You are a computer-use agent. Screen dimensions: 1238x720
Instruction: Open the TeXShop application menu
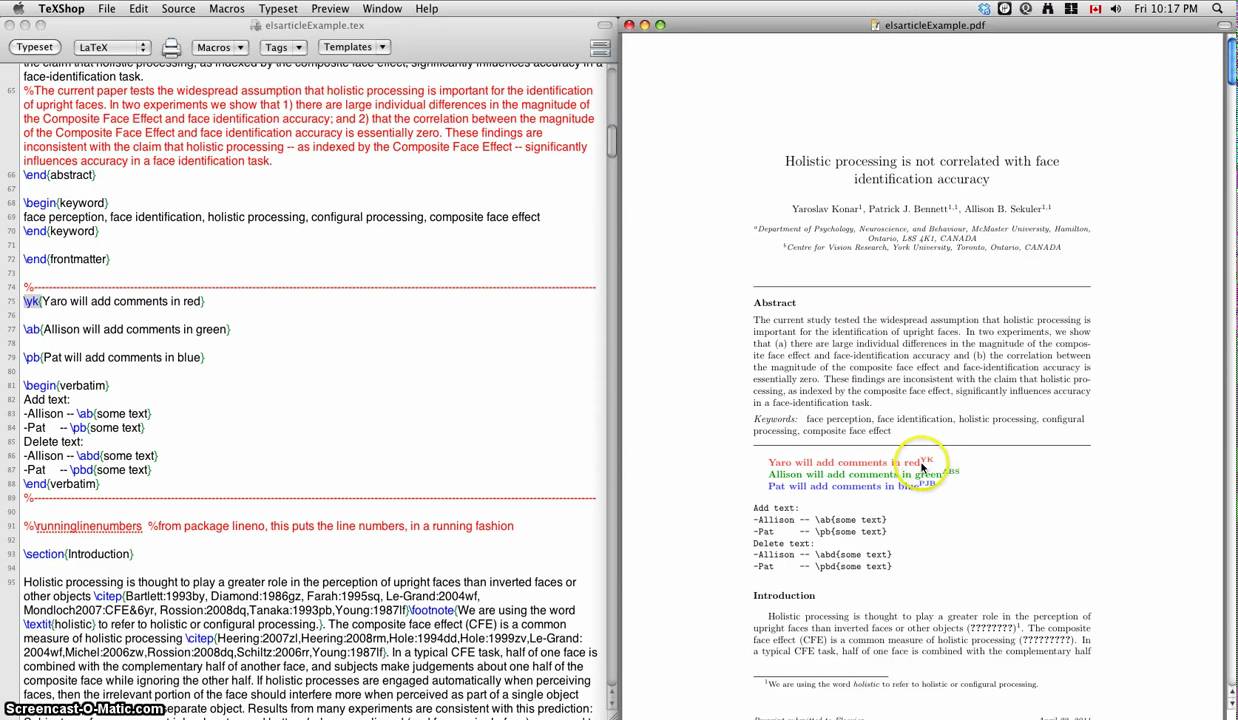60,9
